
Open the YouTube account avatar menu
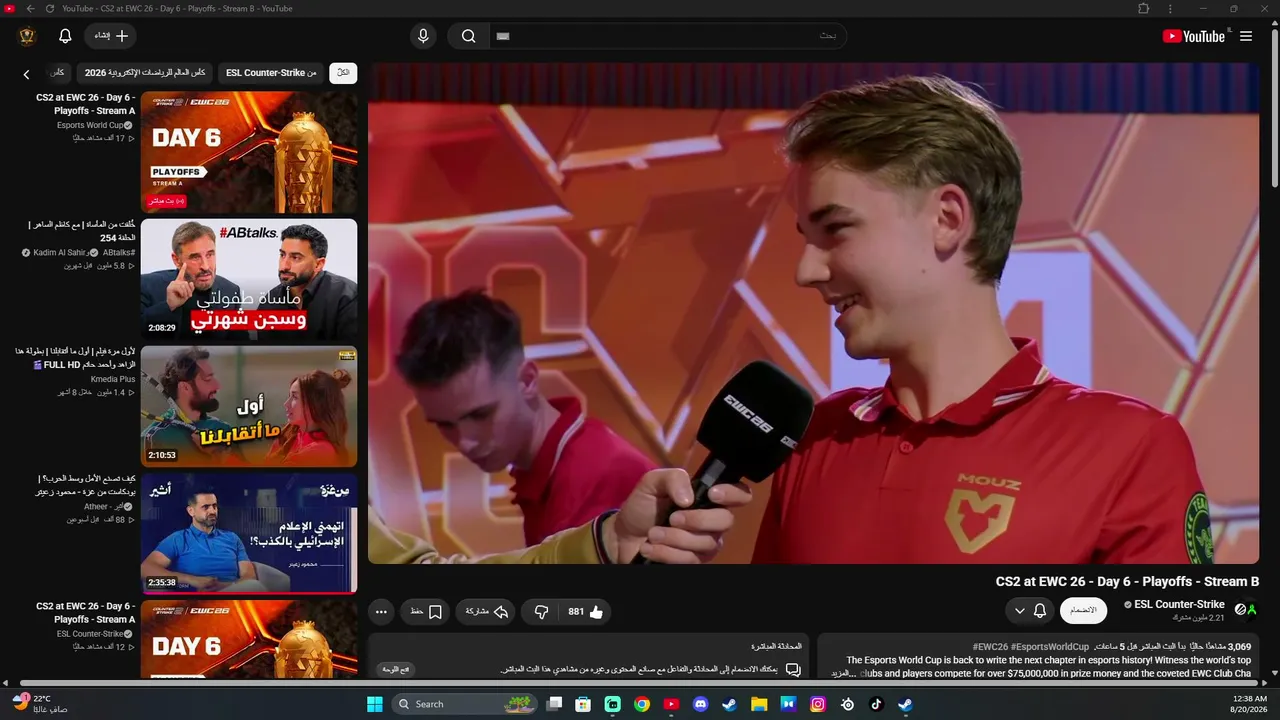[x=27, y=36]
